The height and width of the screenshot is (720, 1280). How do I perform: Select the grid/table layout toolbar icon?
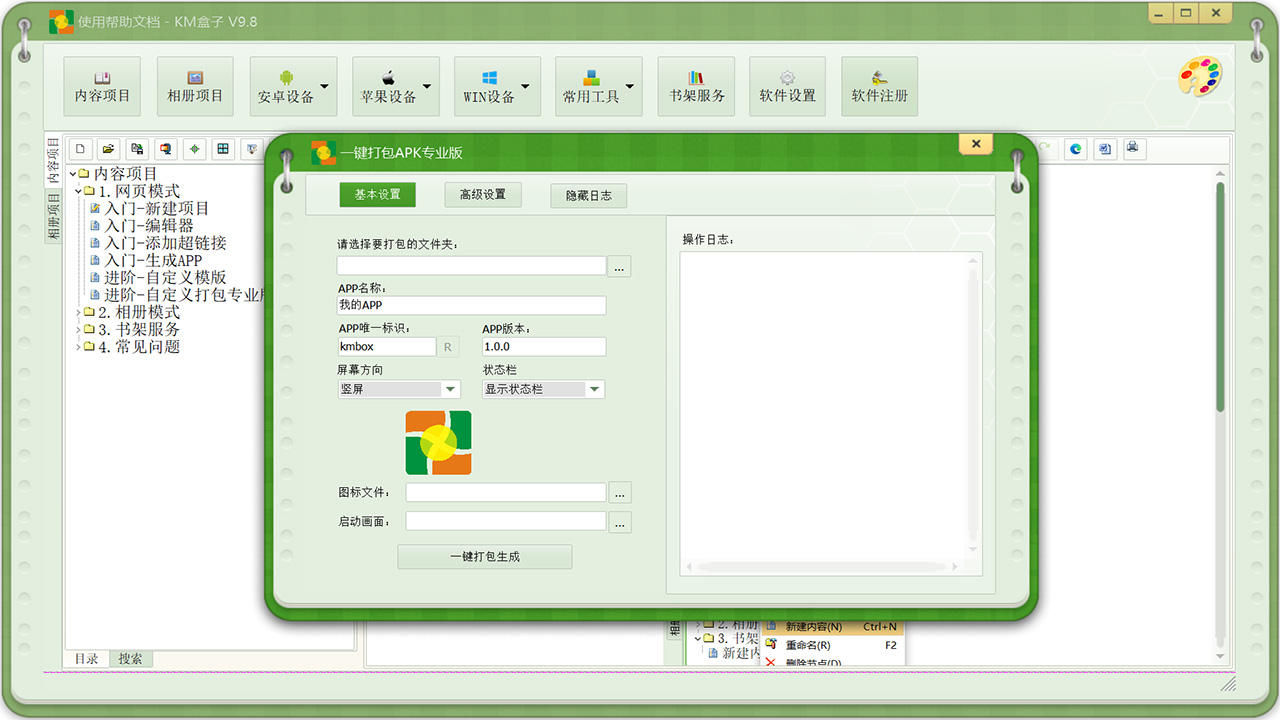coord(222,148)
